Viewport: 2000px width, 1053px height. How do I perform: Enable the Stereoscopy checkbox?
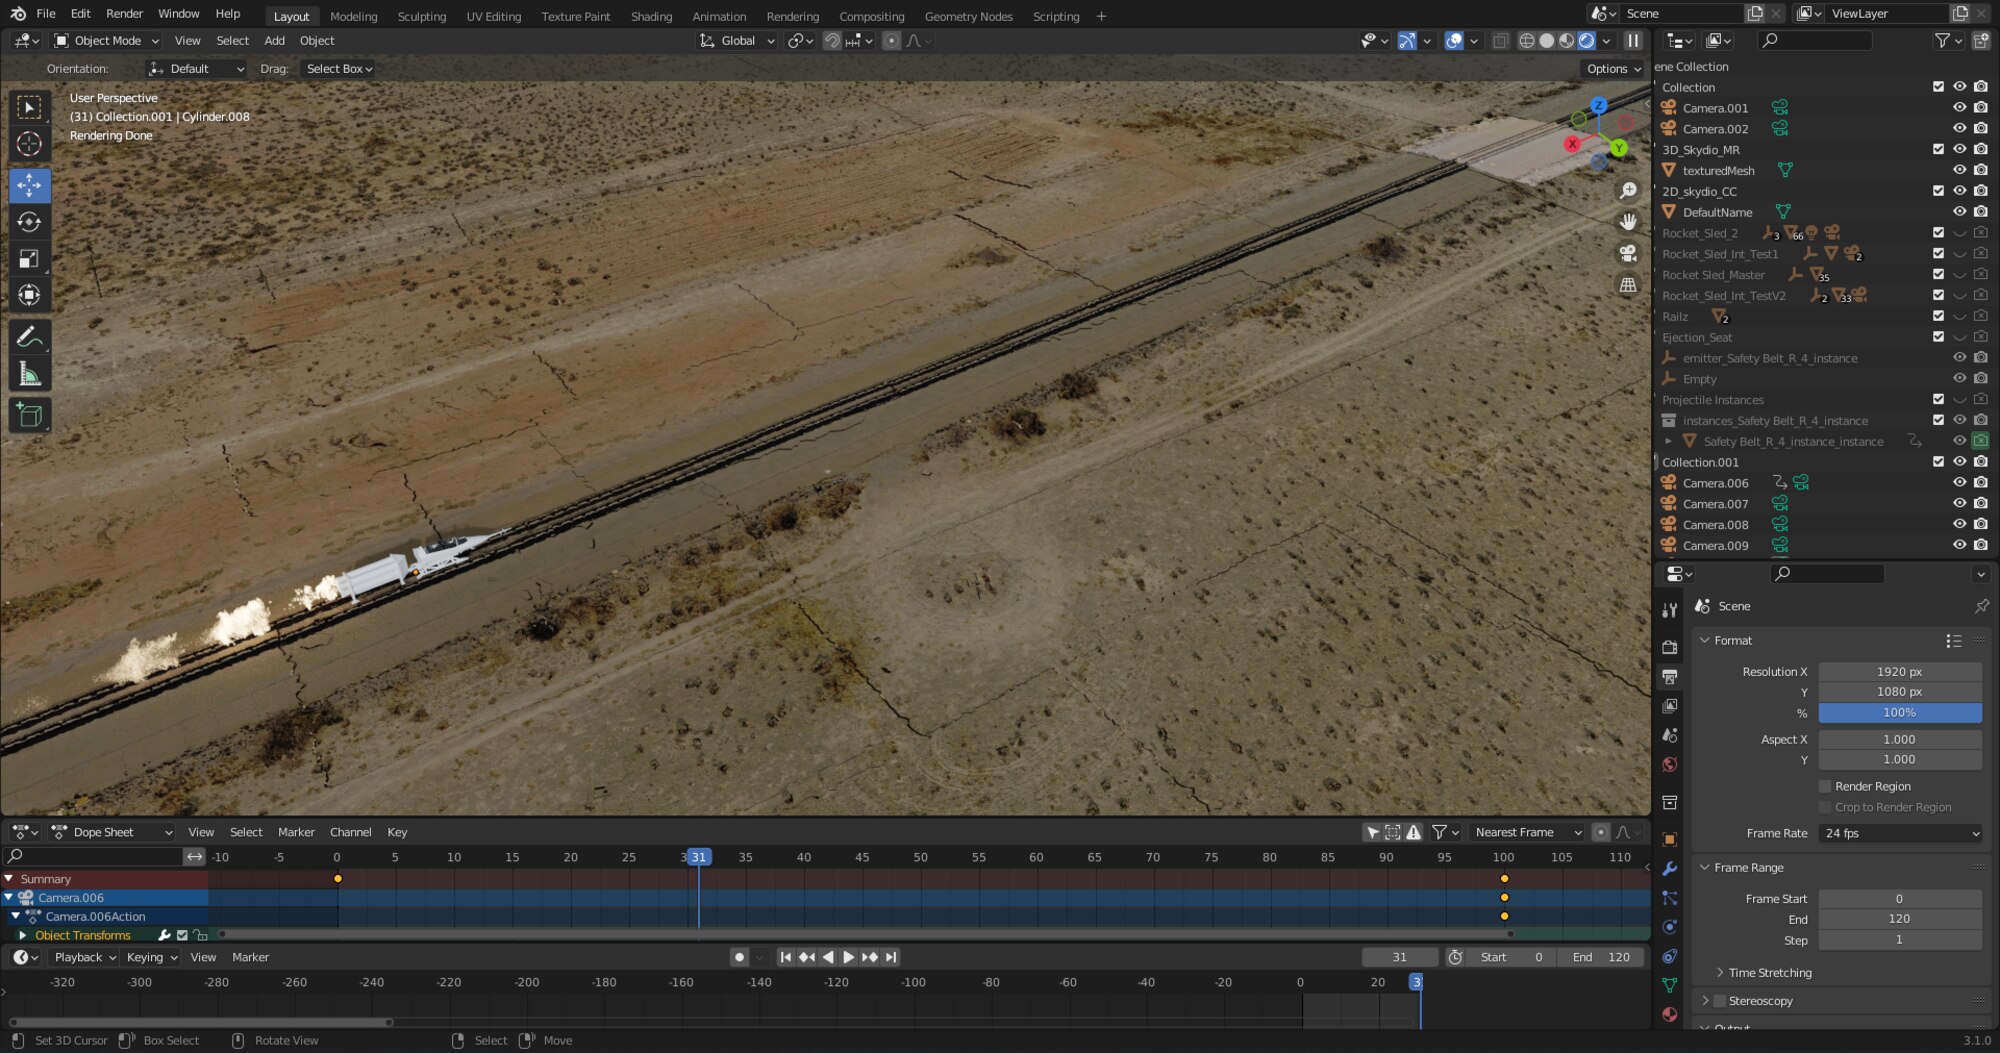tap(1720, 1001)
